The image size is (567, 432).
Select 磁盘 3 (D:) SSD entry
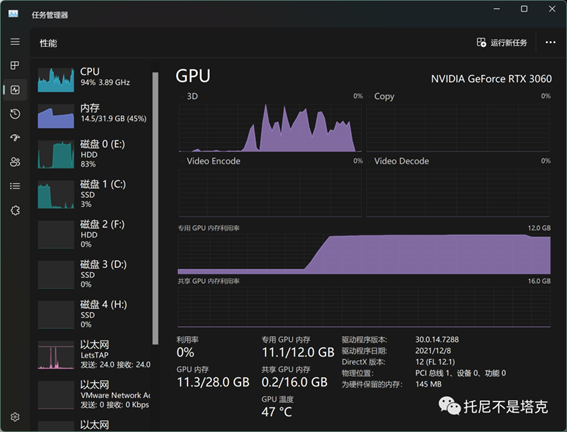(94, 274)
